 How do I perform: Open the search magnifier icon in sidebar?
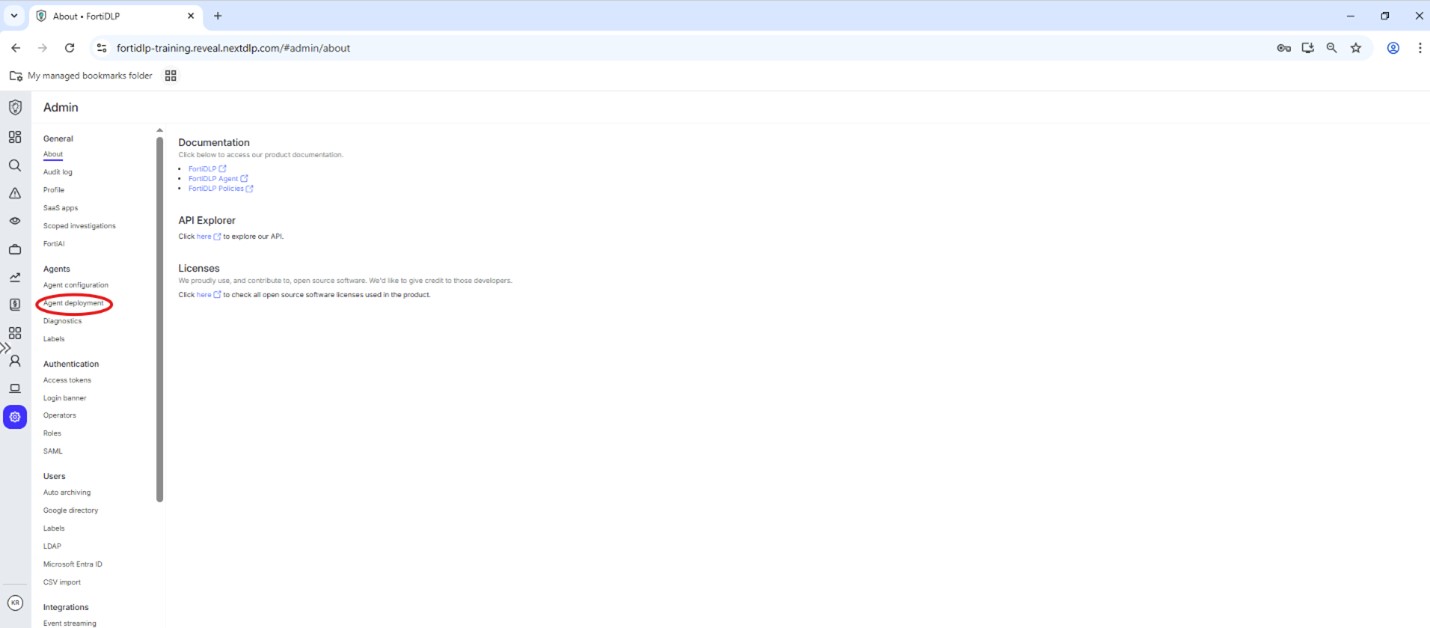(x=15, y=165)
